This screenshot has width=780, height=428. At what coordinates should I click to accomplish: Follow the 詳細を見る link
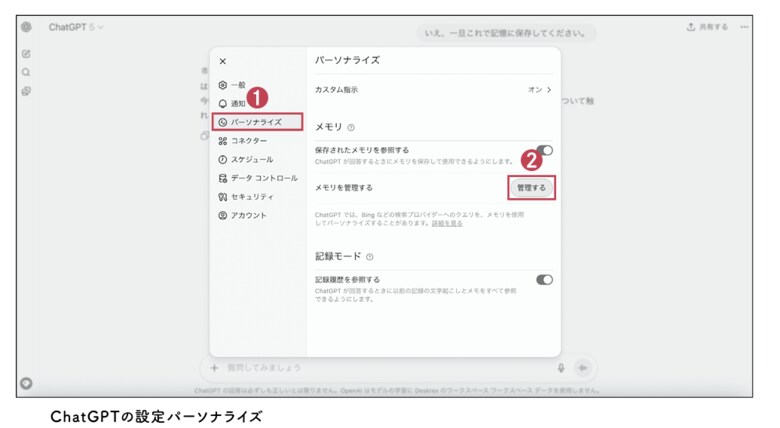click(x=447, y=223)
